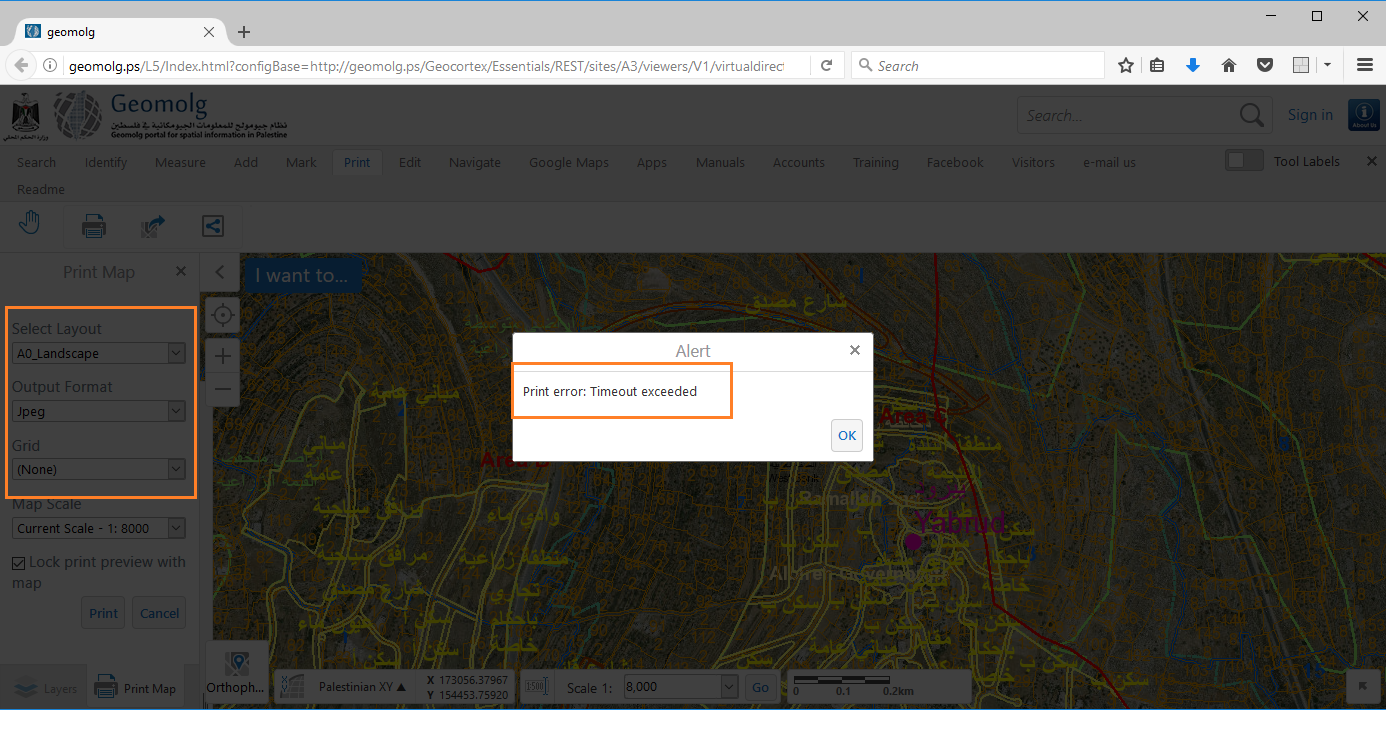
Task: Open the Grid dropdown
Action: [x=99, y=469]
